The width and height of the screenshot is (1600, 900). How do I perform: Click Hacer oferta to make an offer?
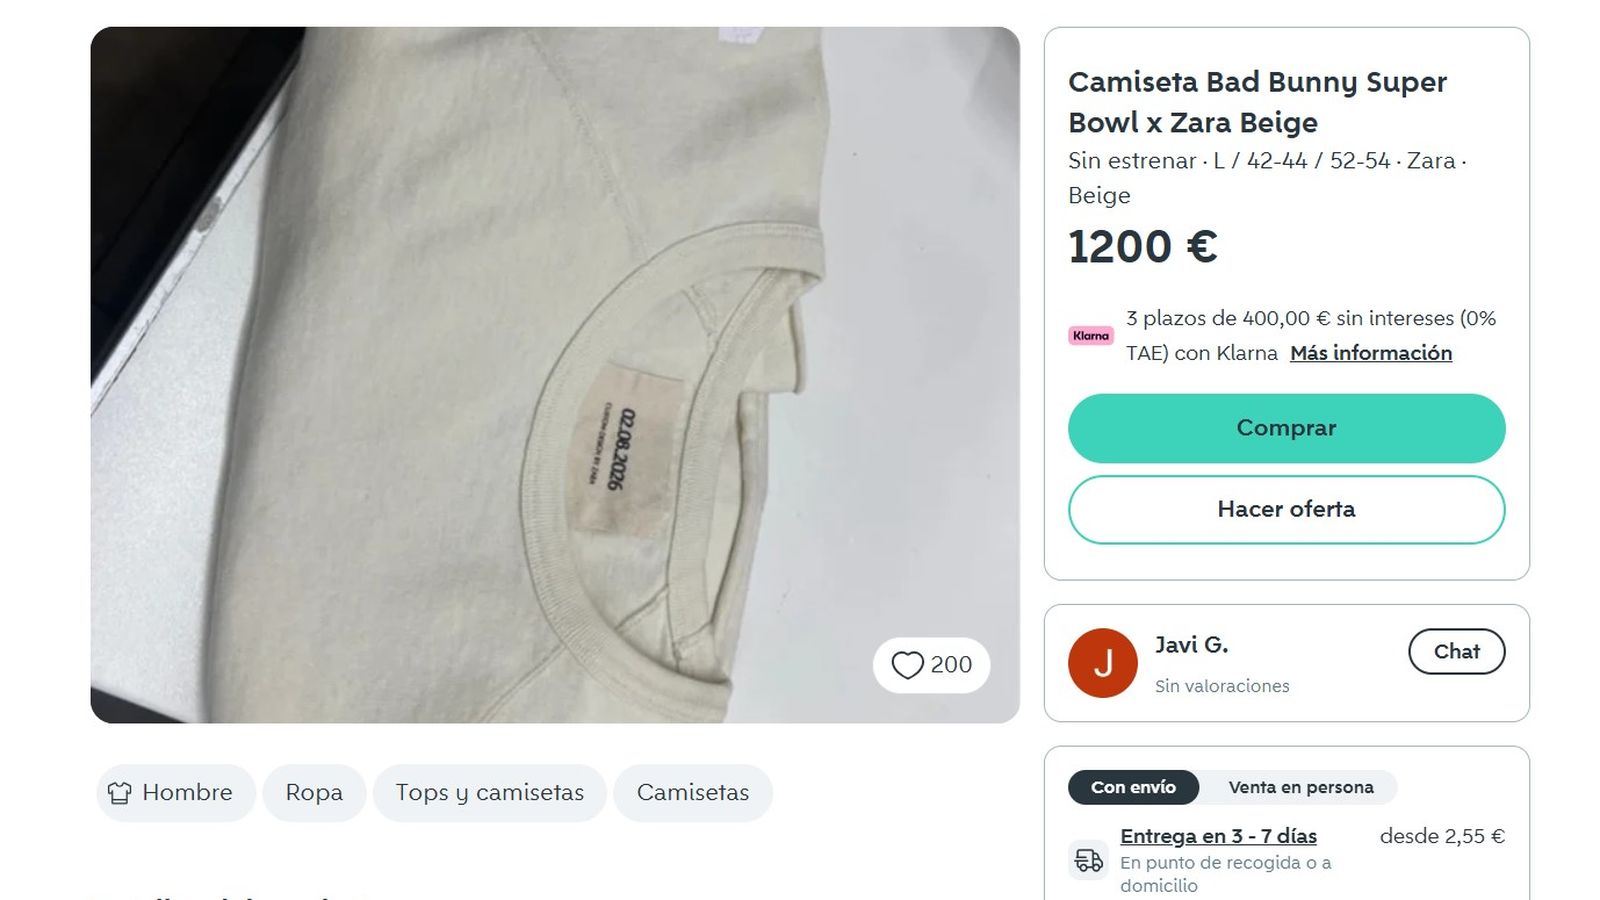(x=1286, y=509)
